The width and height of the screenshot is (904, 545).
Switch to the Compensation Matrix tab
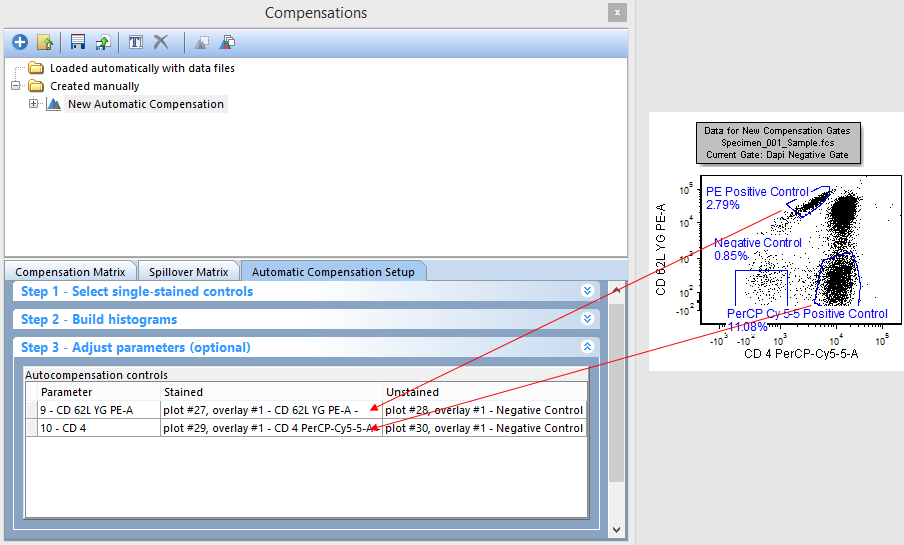[x=70, y=271]
